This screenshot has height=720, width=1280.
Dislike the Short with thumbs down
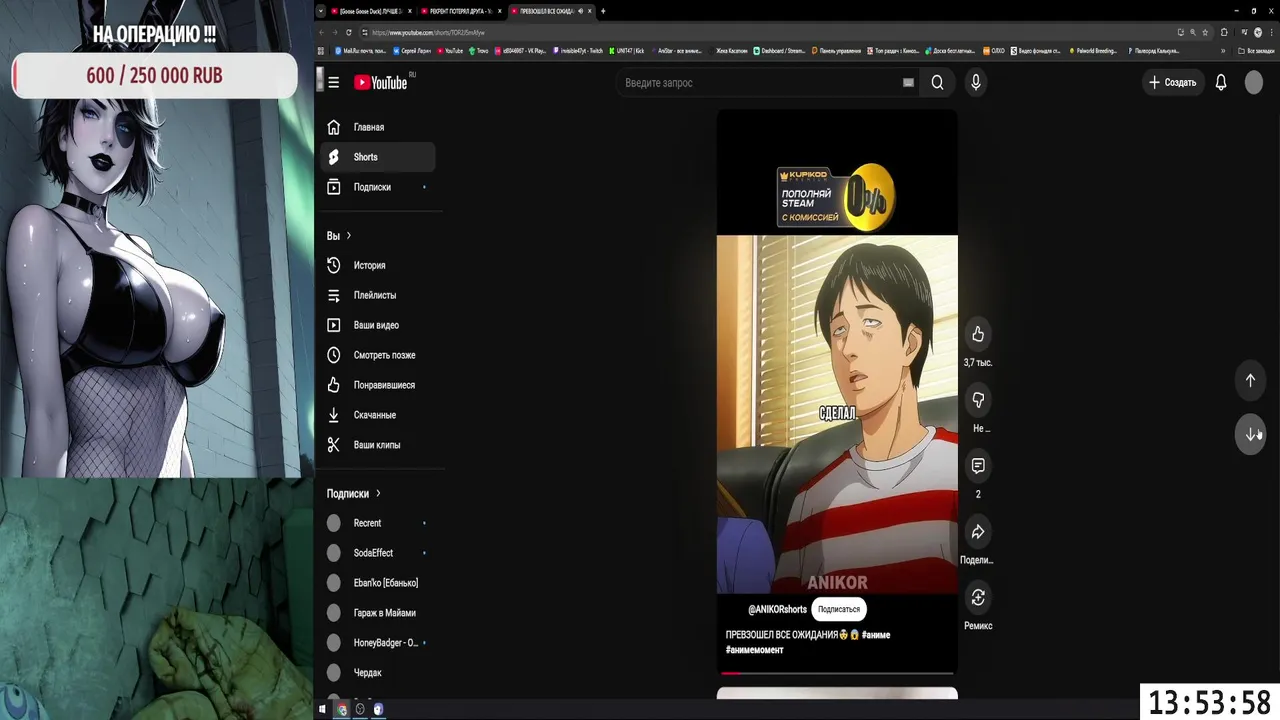click(978, 400)
